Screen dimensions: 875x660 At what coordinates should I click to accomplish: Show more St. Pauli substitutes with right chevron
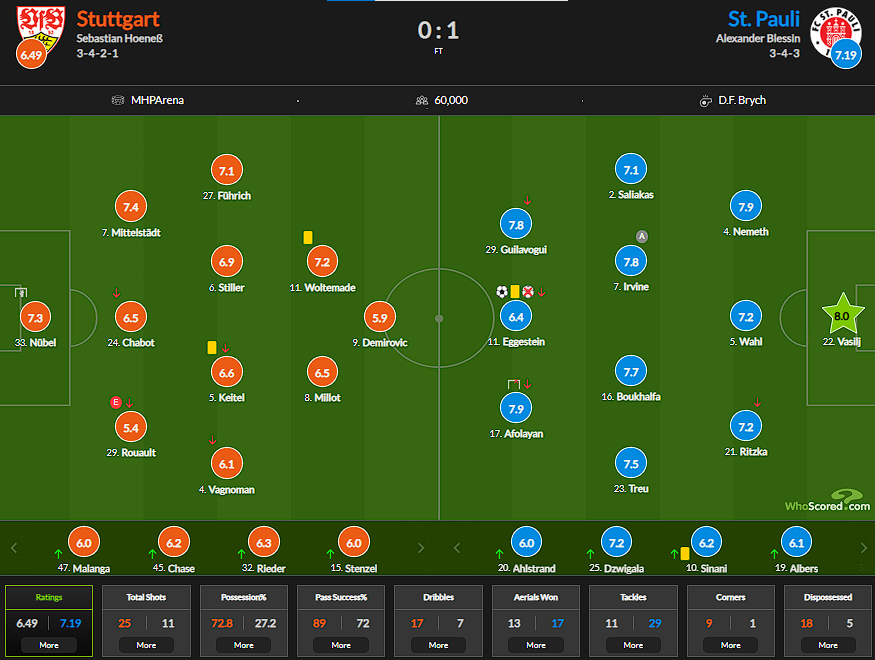863,548
